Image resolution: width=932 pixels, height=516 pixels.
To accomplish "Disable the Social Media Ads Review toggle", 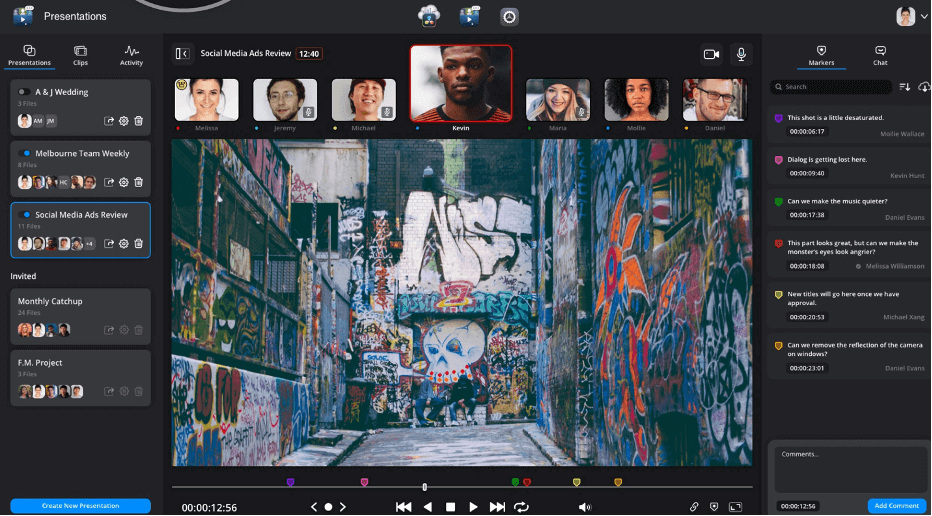I will tap(24, 214).
